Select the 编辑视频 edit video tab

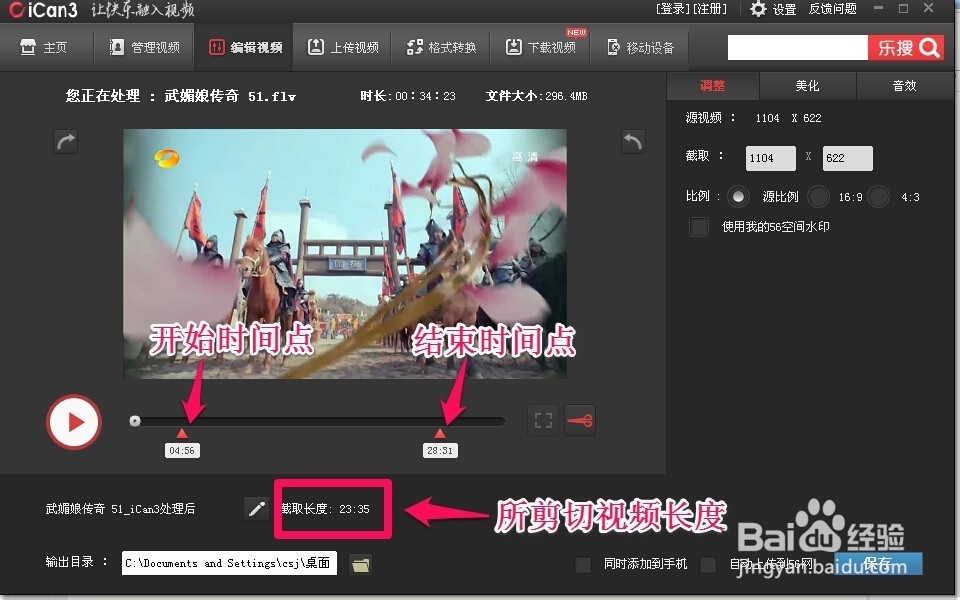245,47
